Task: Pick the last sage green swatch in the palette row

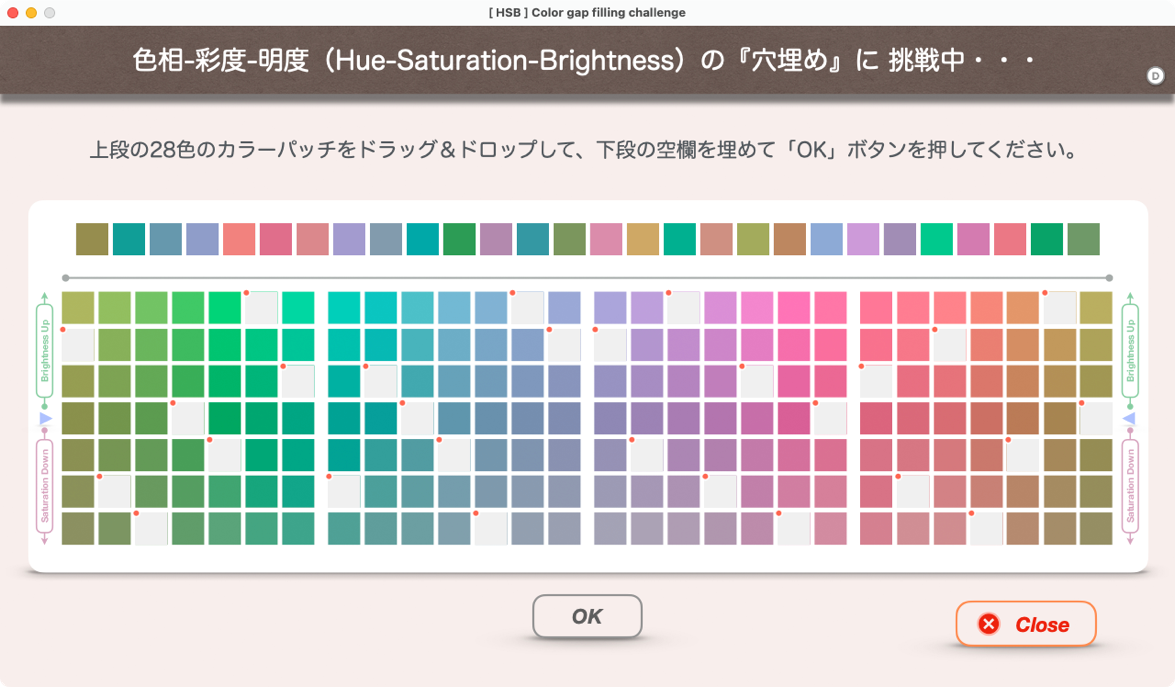Action: [x=1083, y=239]
